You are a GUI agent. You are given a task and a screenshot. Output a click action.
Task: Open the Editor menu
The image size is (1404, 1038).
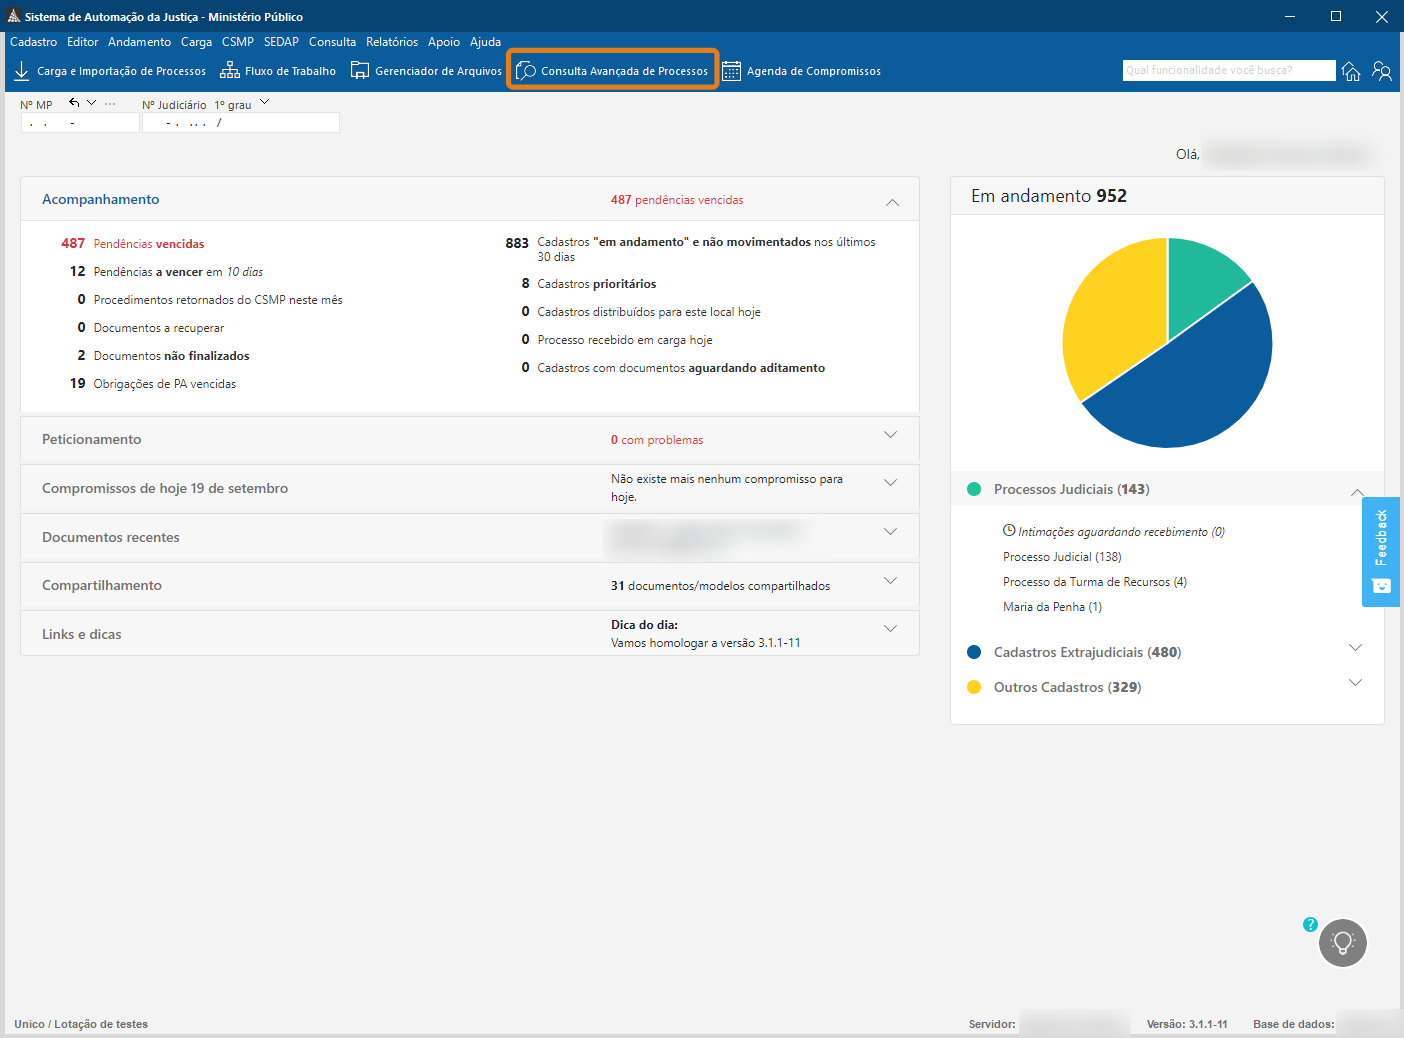pos(82,42)
